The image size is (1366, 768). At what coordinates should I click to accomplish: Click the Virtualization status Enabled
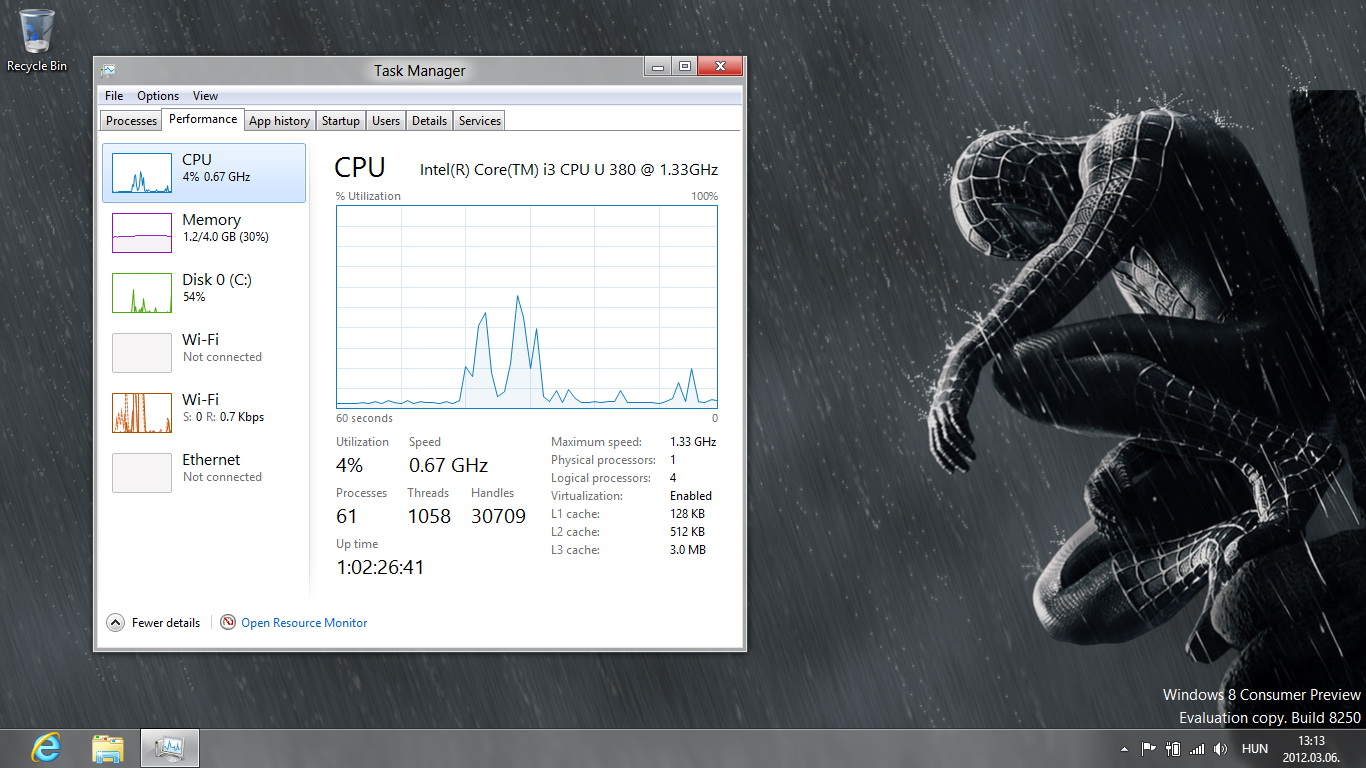[x=691, y=496]
